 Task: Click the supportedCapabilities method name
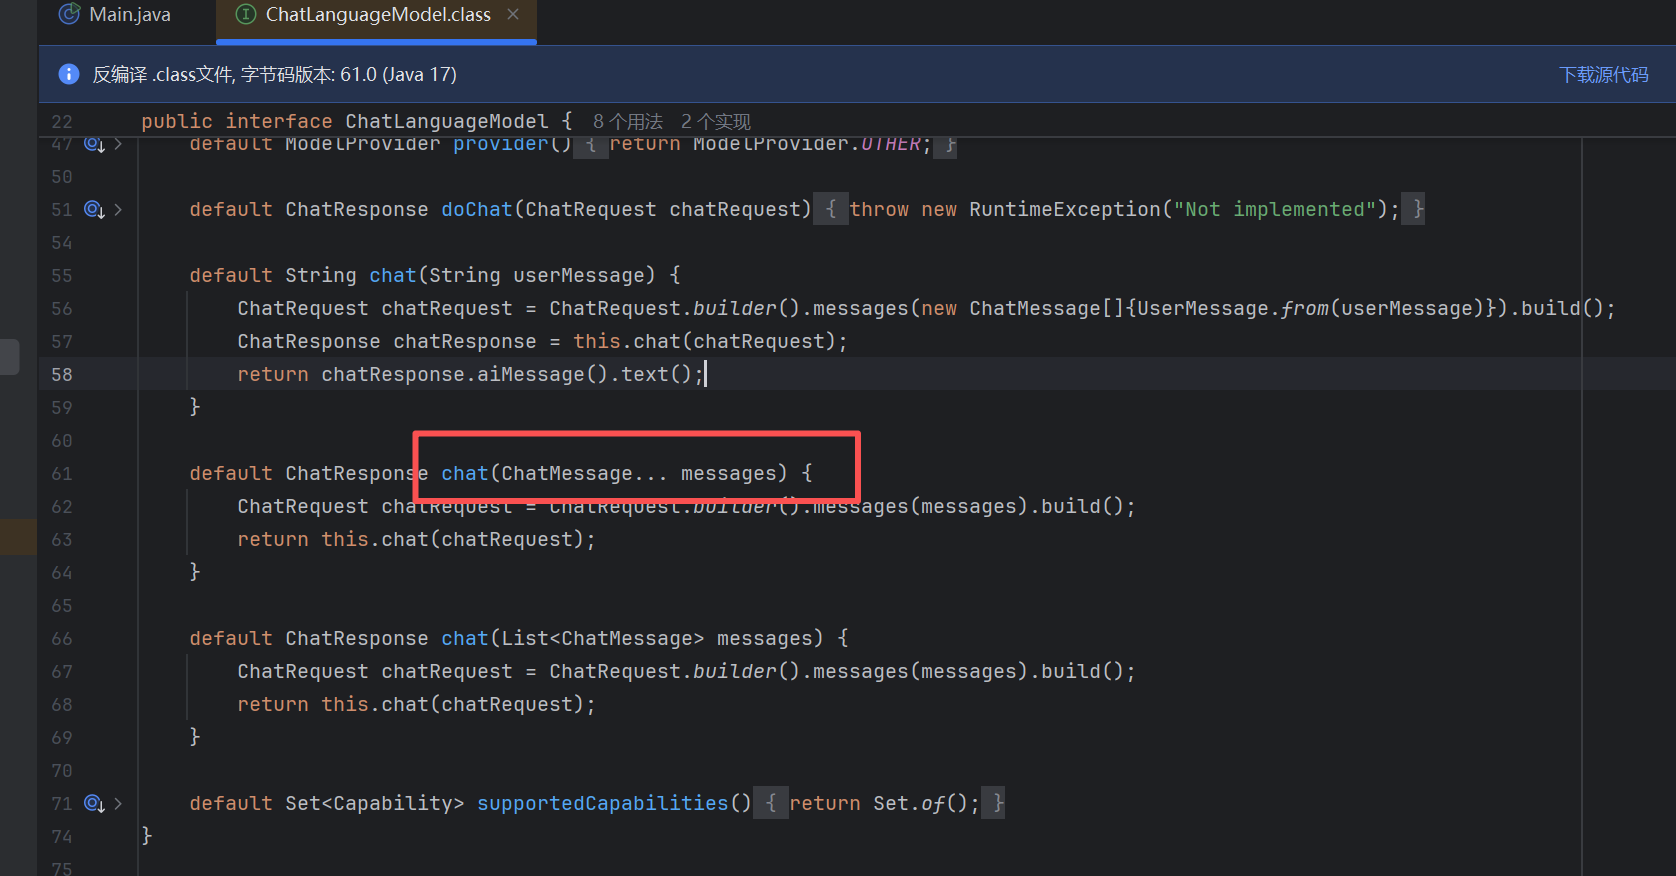pyautogui.click(x=603, y=803)
